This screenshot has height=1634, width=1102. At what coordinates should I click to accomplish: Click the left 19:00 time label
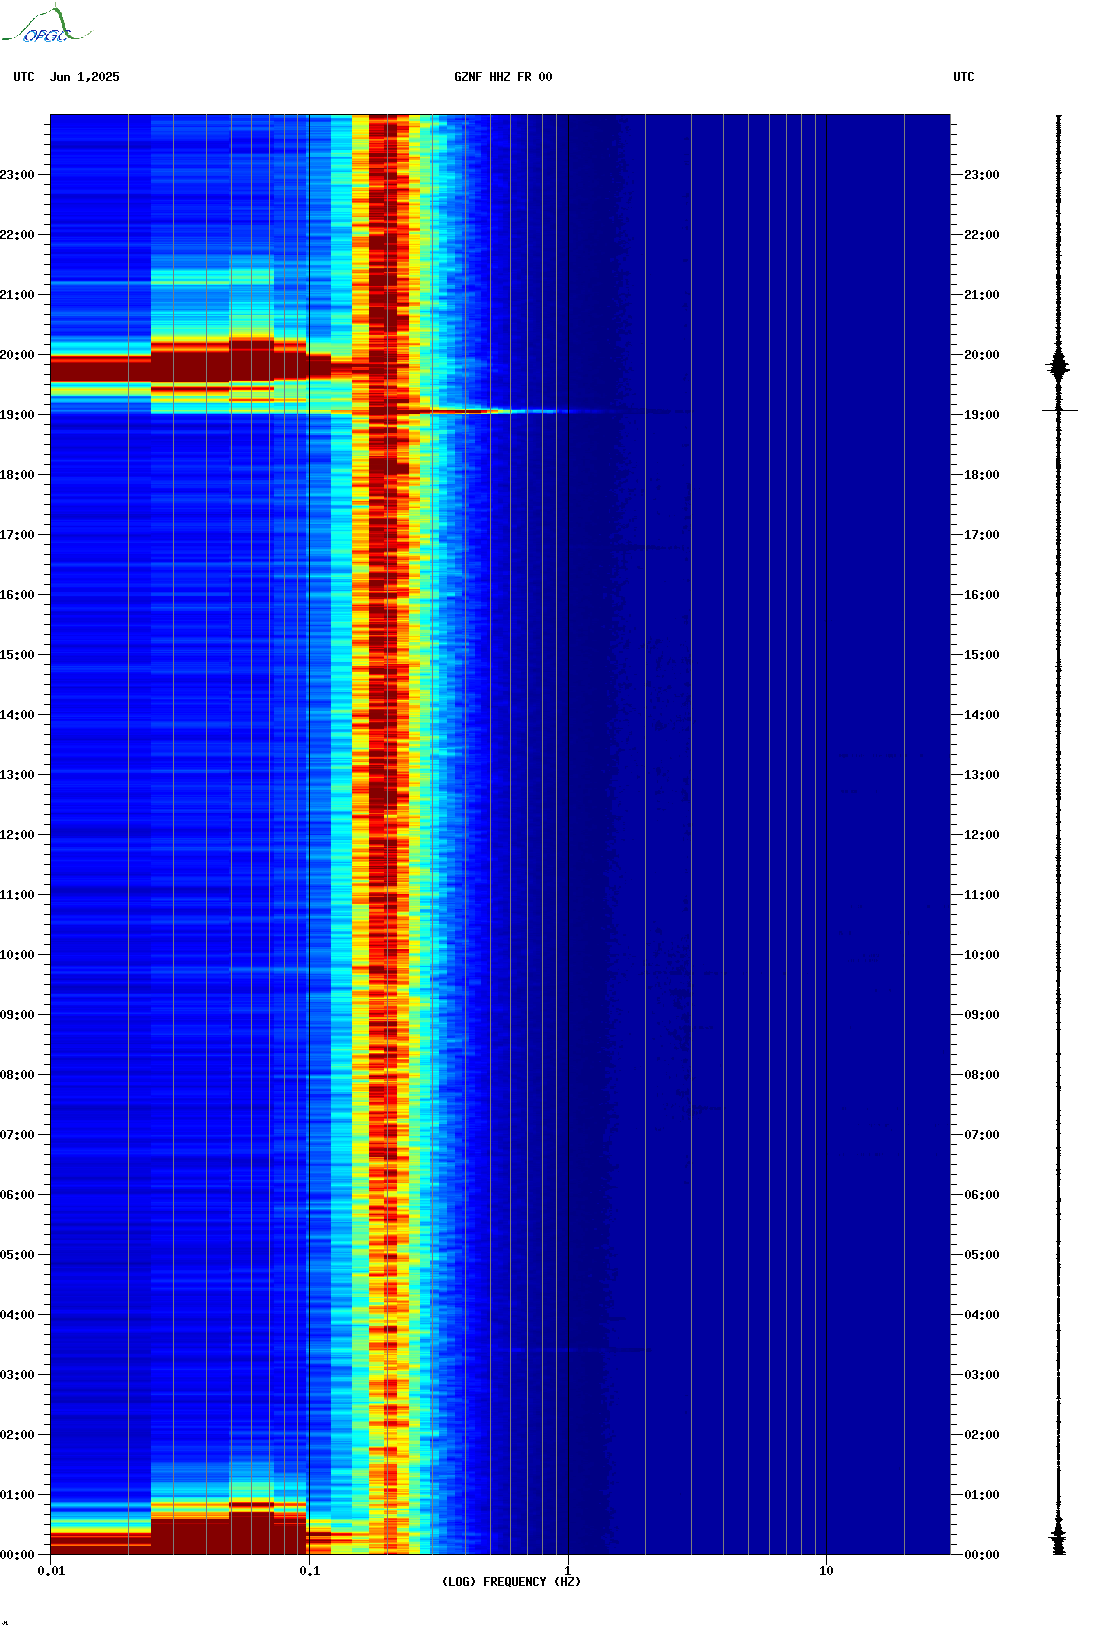click(18, 415)
